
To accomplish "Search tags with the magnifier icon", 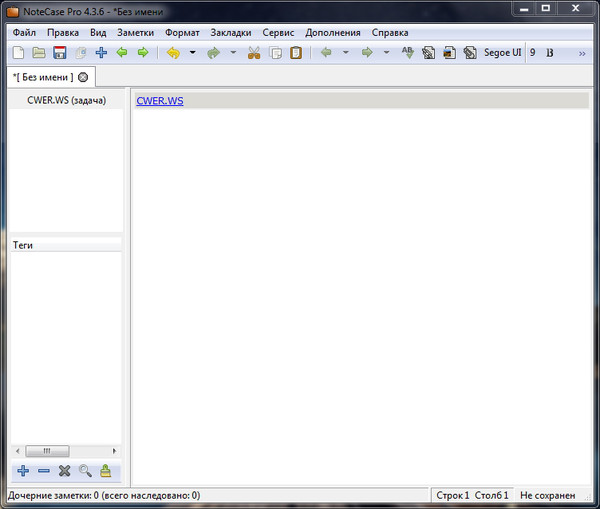I will coord(85,471).
